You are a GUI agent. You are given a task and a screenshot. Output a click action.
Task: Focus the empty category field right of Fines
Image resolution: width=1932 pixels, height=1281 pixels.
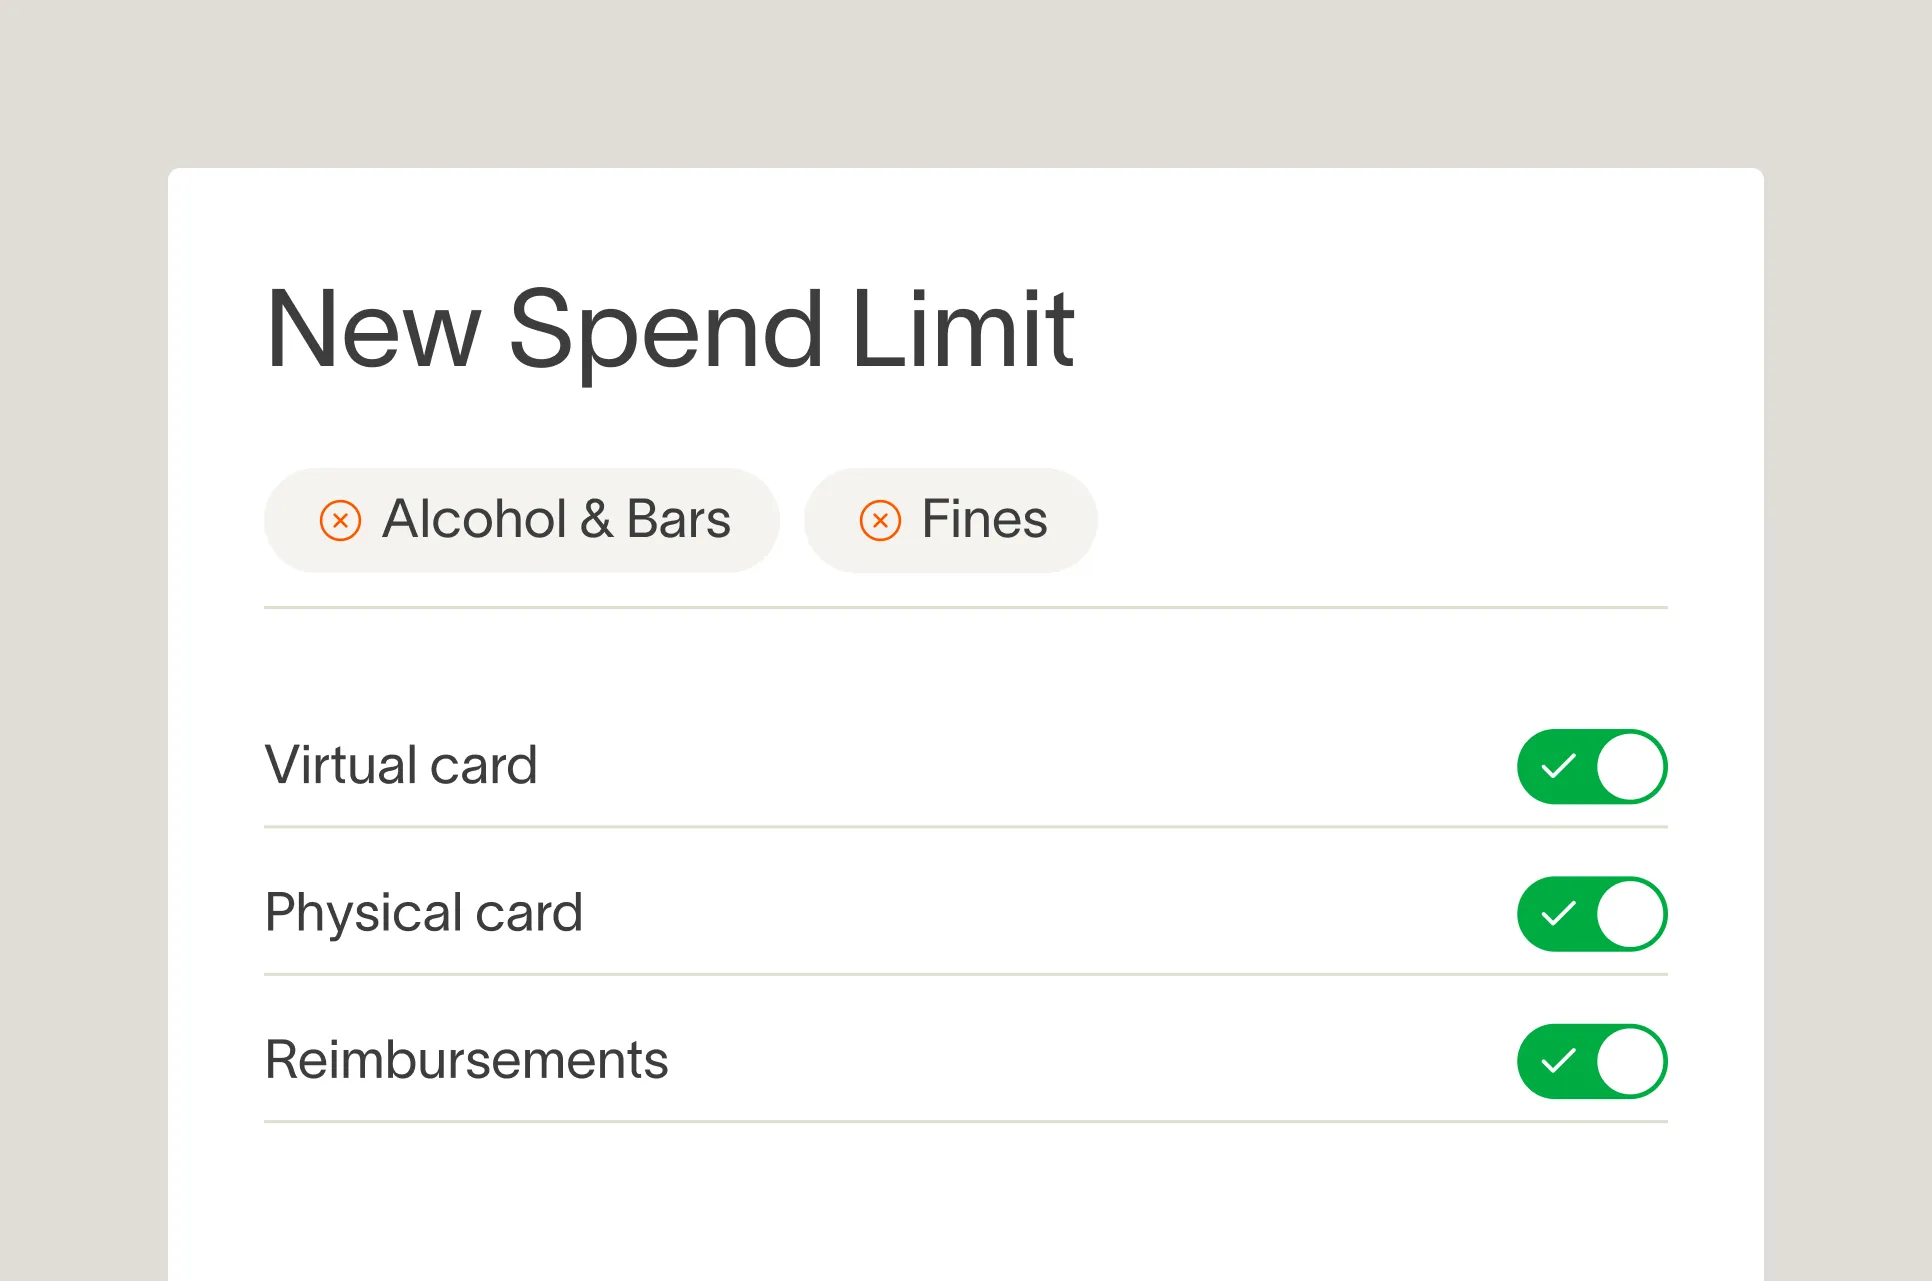click(x=1383, y=520)
